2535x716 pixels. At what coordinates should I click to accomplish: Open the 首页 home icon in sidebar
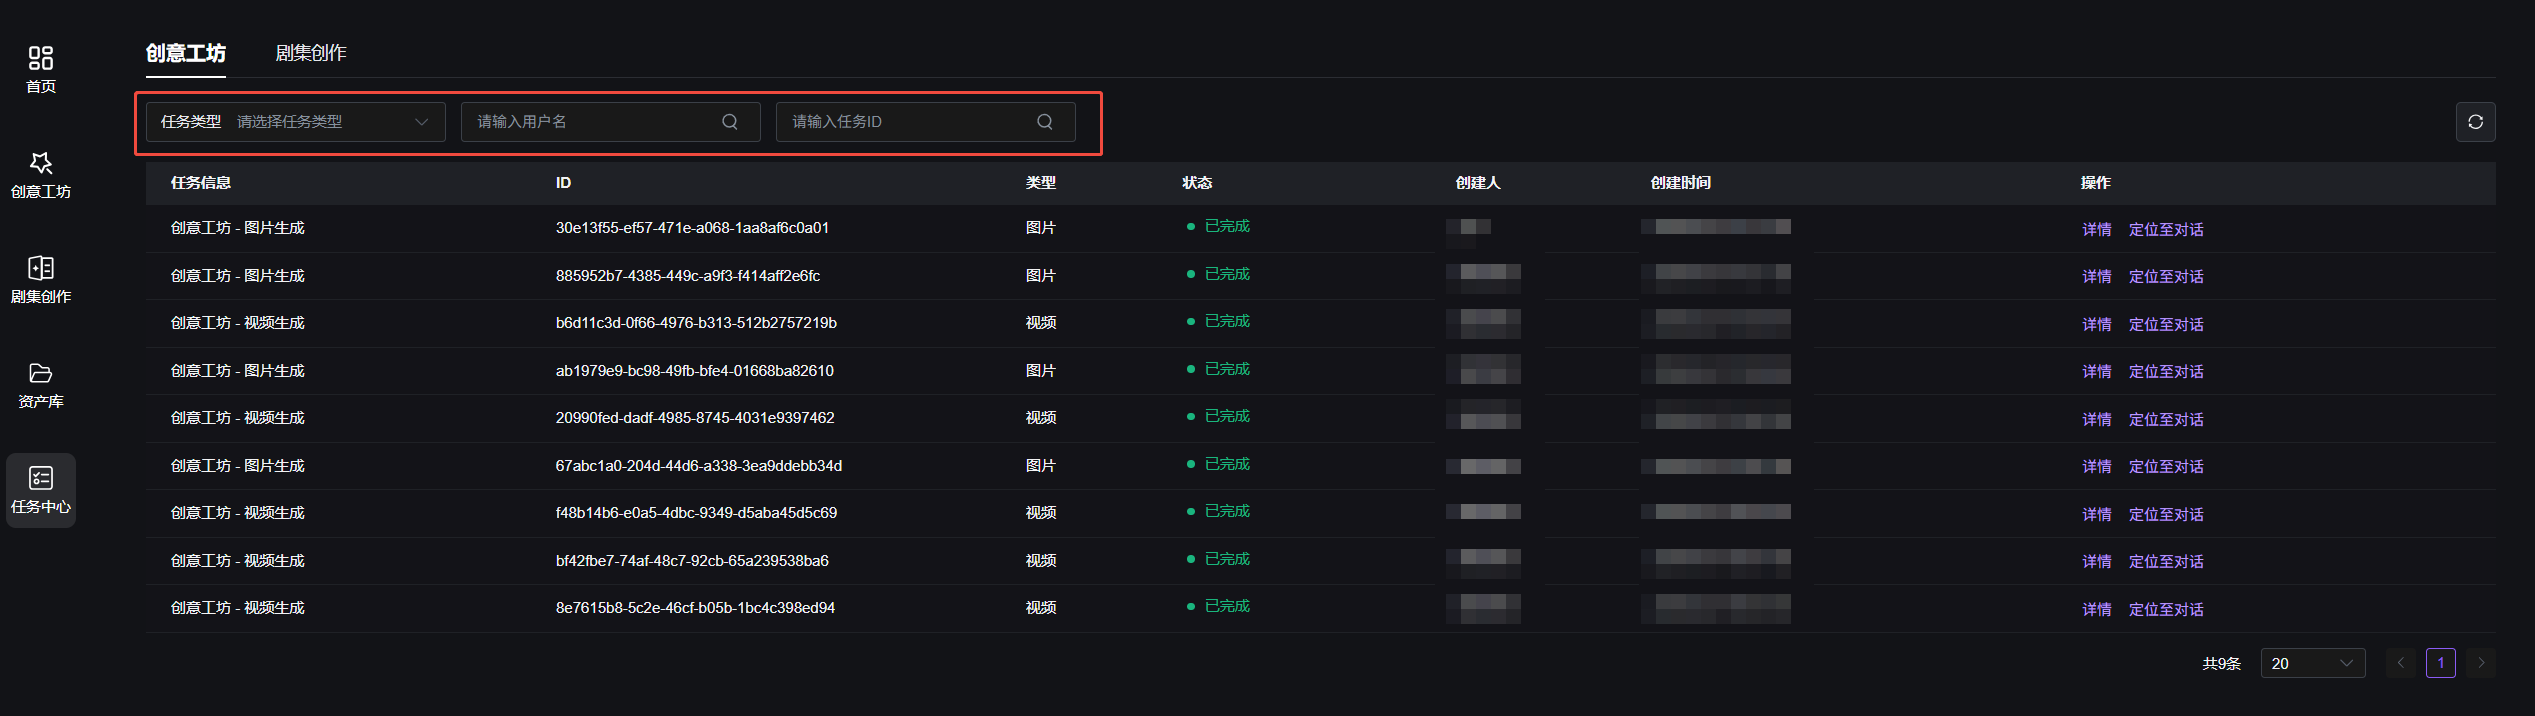(41, 58)
